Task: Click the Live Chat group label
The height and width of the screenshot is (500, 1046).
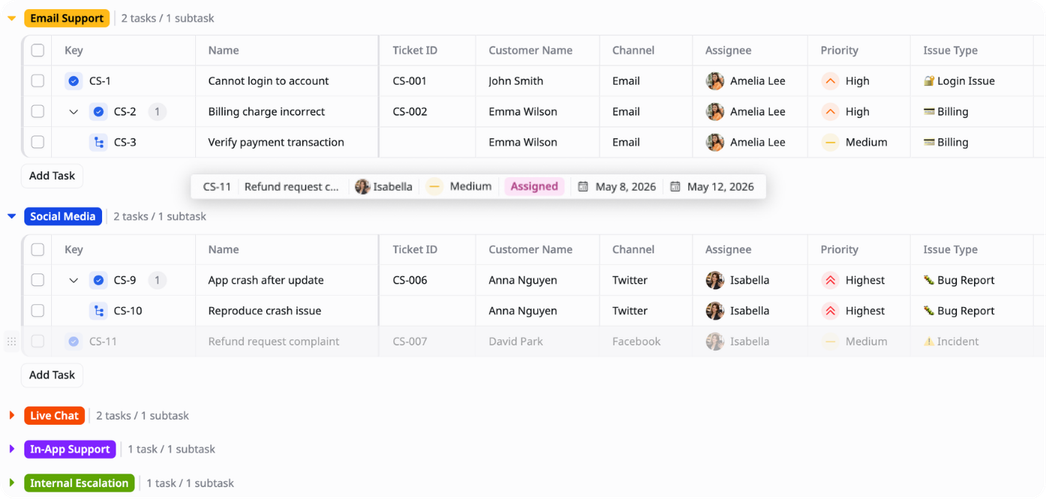Action: pyautogui.click(x=54, y=416)
